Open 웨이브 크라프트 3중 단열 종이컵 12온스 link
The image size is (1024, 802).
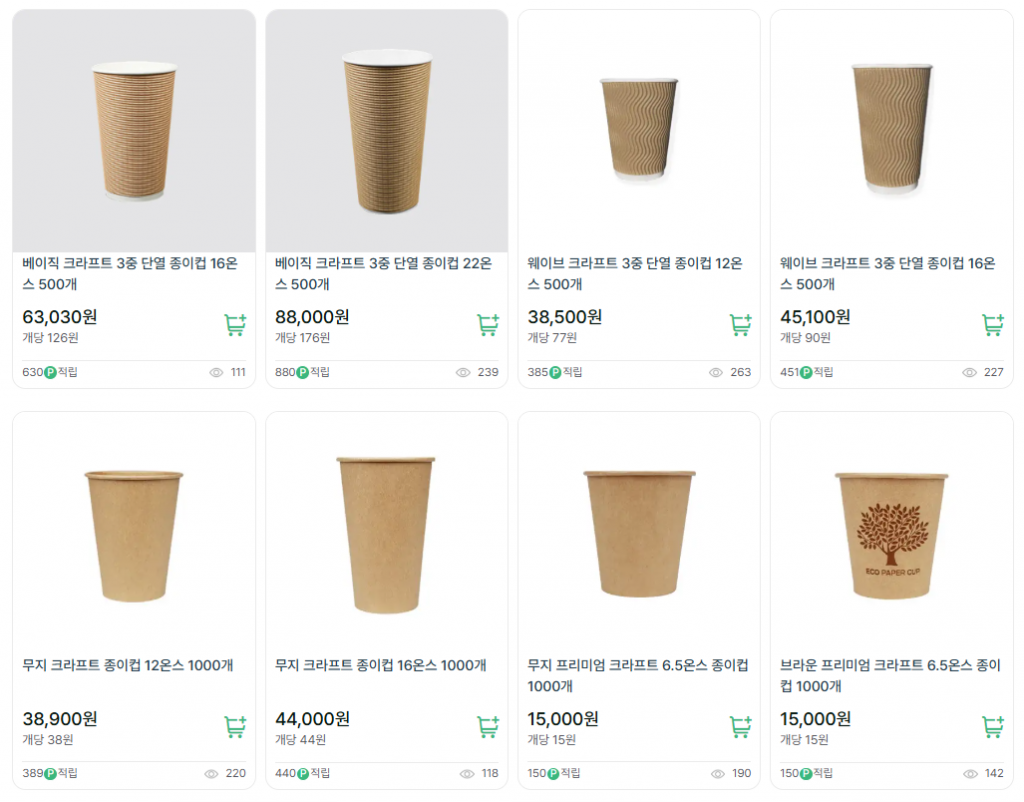pyautogui.click(x=635, y=274)
